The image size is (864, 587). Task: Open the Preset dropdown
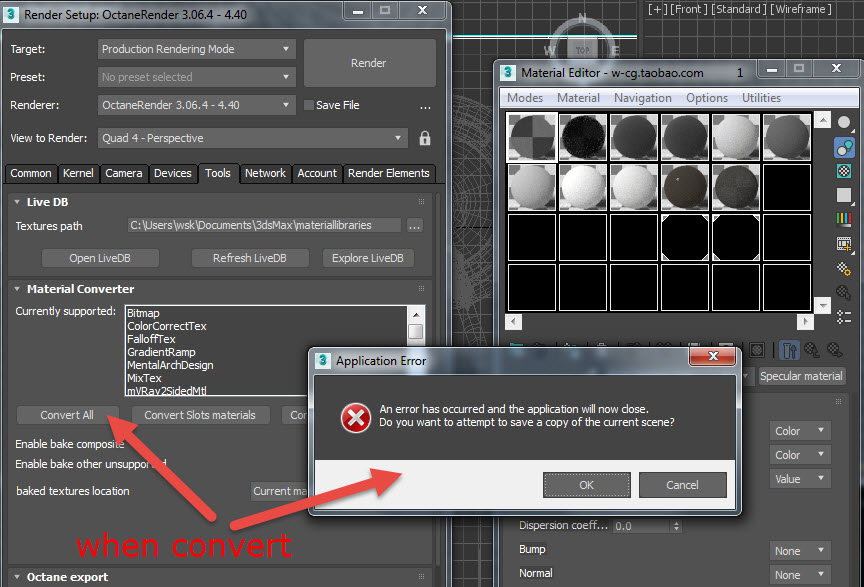[197, 77]
